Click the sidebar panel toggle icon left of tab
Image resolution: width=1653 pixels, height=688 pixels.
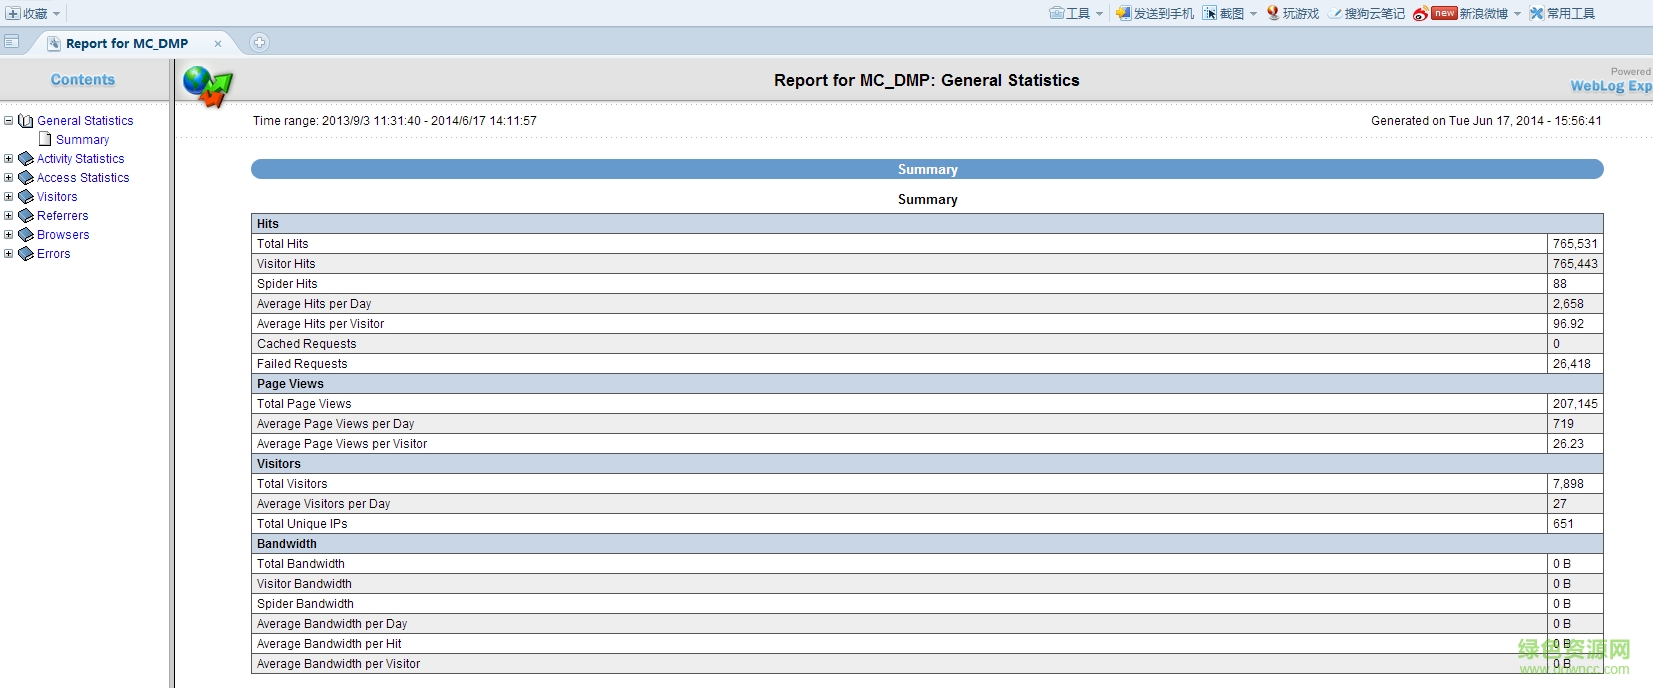coord(12,42)
